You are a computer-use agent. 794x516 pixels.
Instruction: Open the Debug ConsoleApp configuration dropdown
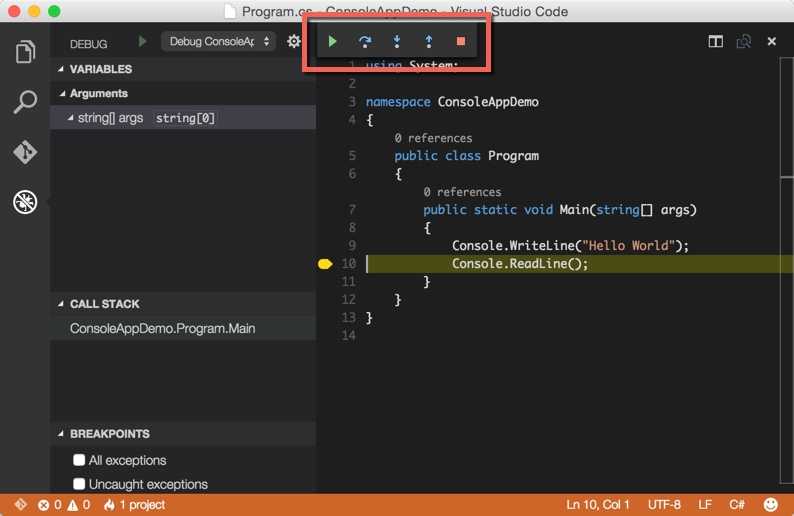[x=218, y=42]
